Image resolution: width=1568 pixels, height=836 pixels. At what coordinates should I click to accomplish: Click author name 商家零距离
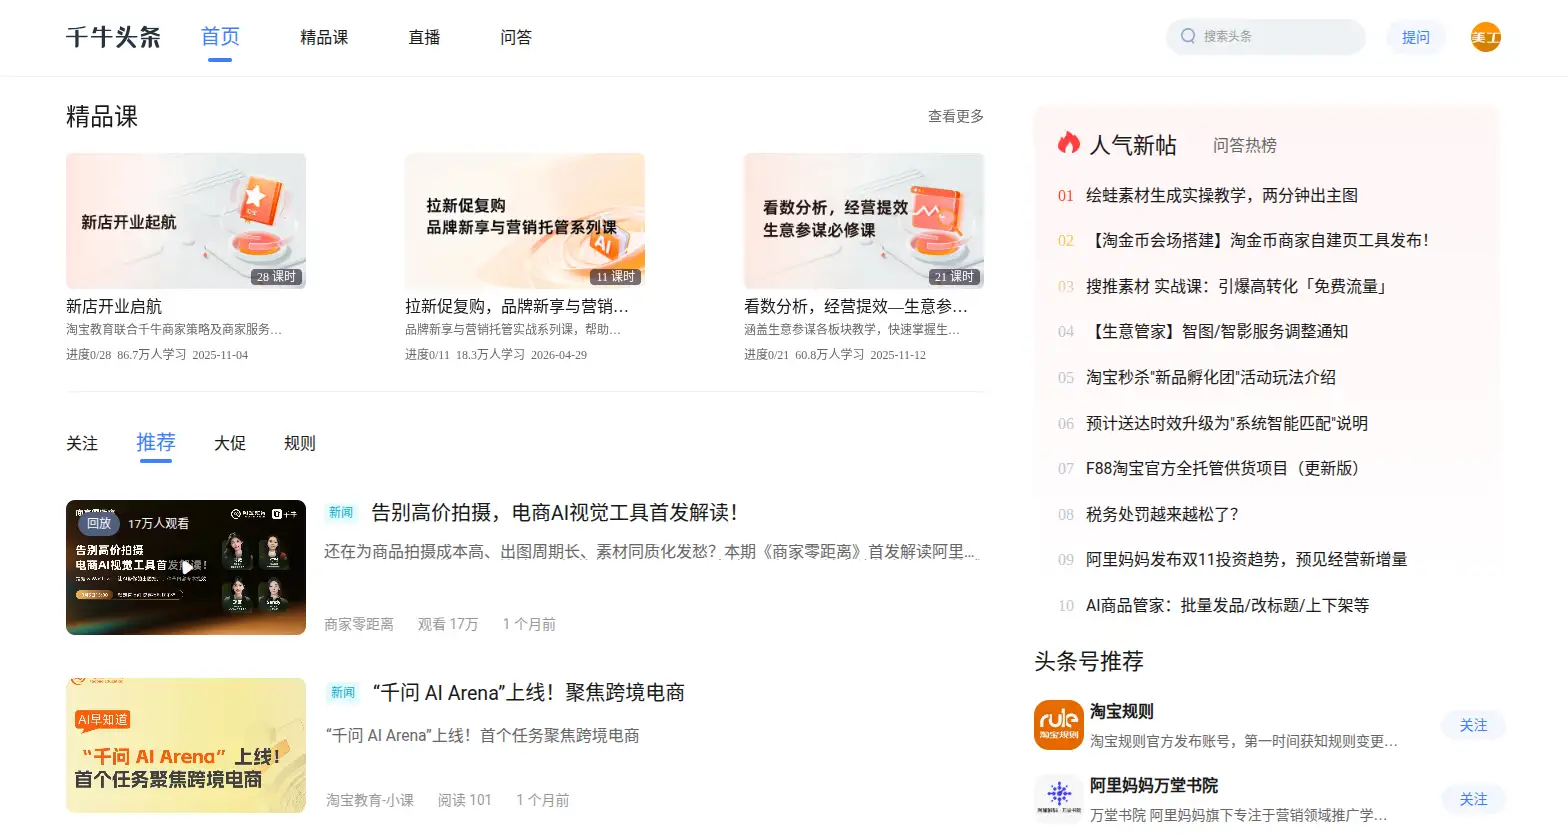click(x=359, y=624)
